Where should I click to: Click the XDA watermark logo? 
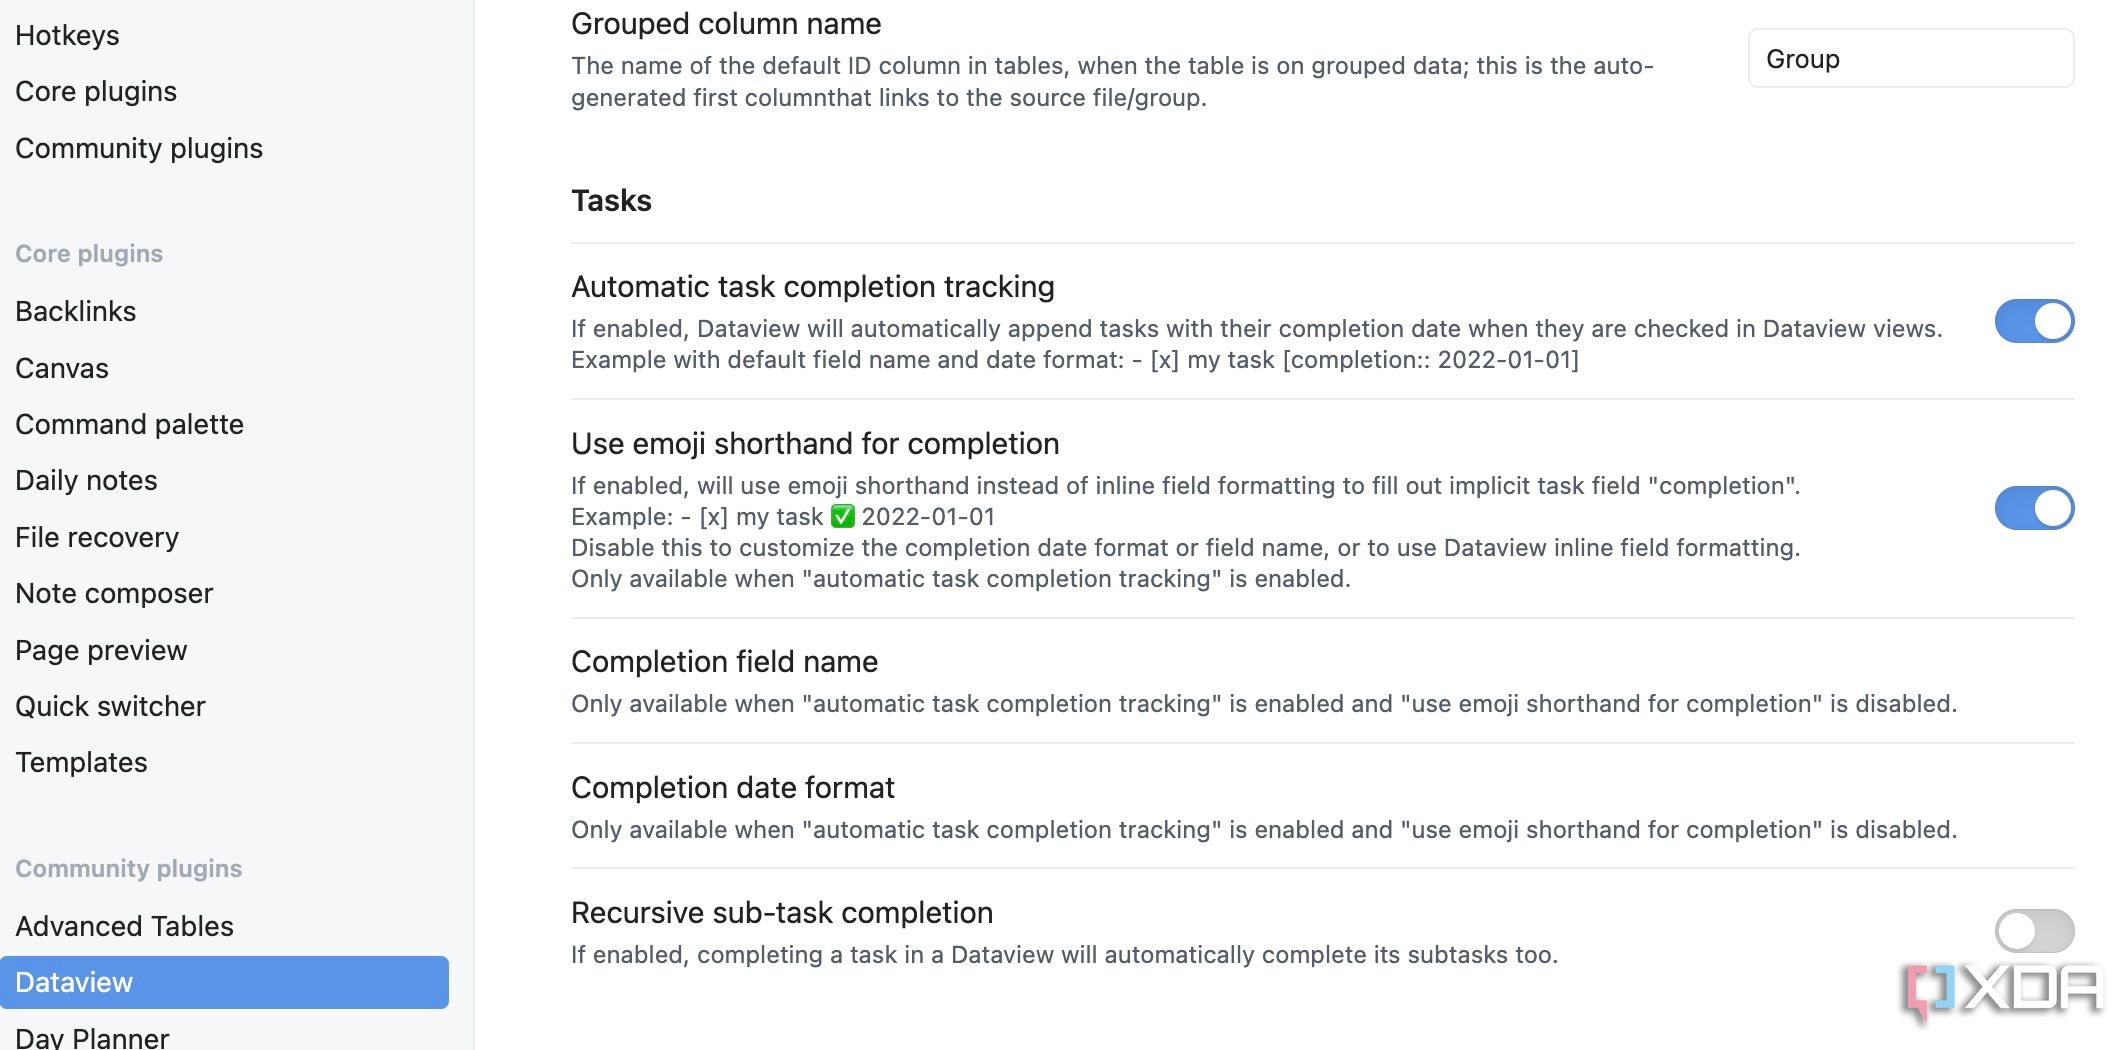pyautogui.click(x=2003, y=990)
